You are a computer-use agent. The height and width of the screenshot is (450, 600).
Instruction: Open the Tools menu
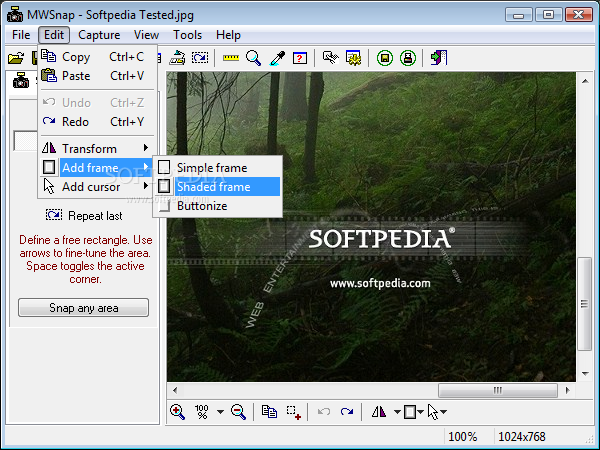click(188, 35)
